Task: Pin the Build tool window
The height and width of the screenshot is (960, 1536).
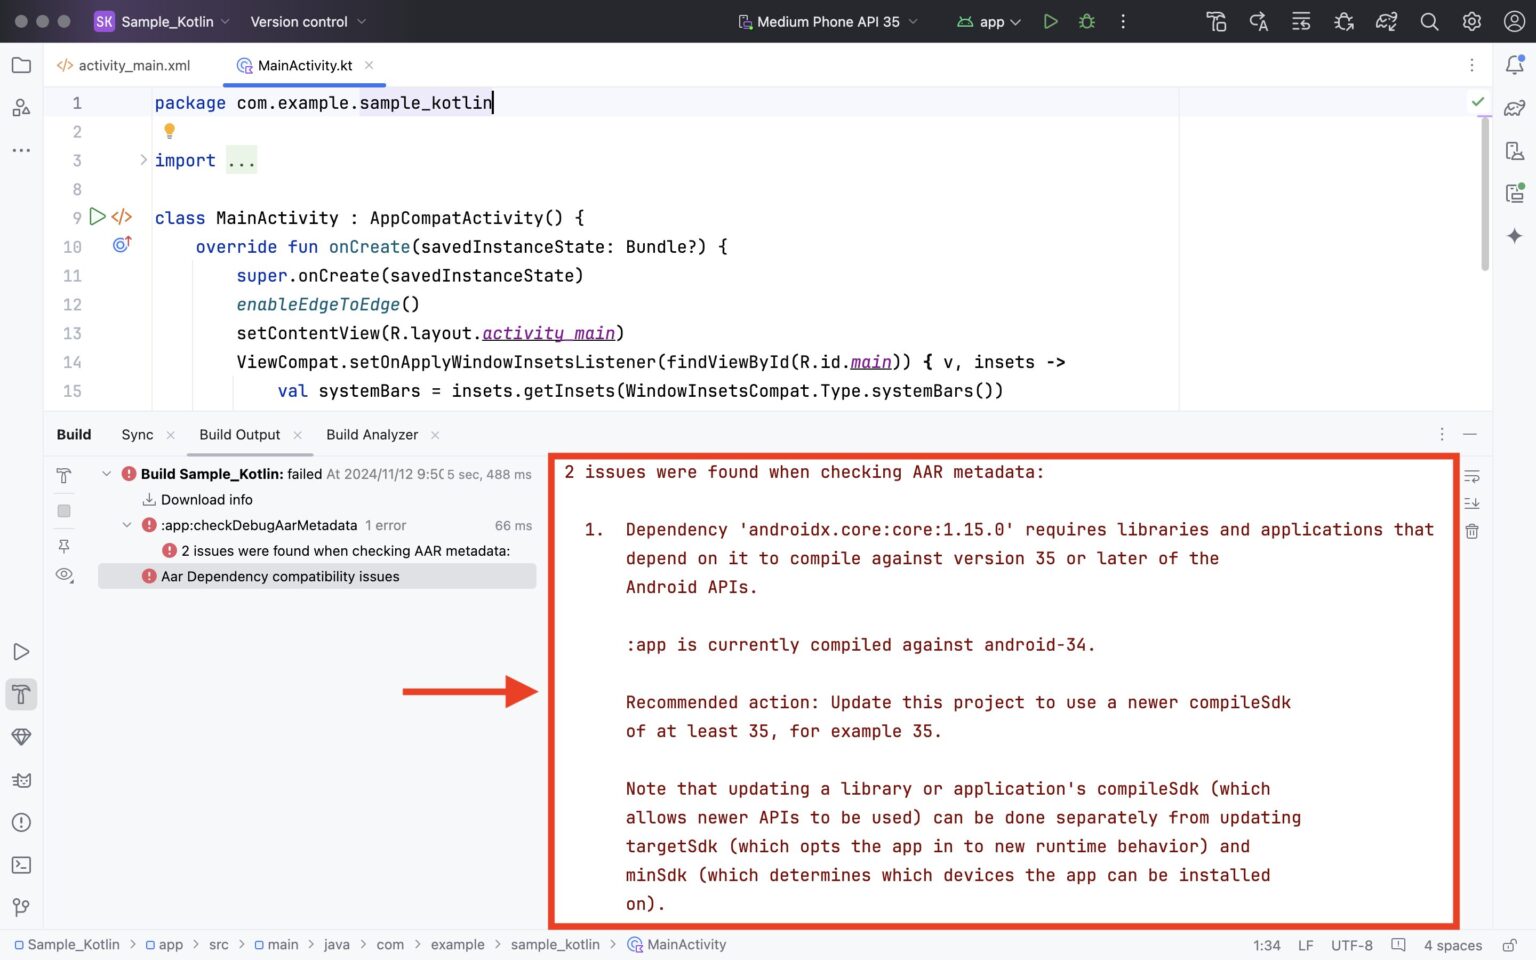Action: (64, 547)
